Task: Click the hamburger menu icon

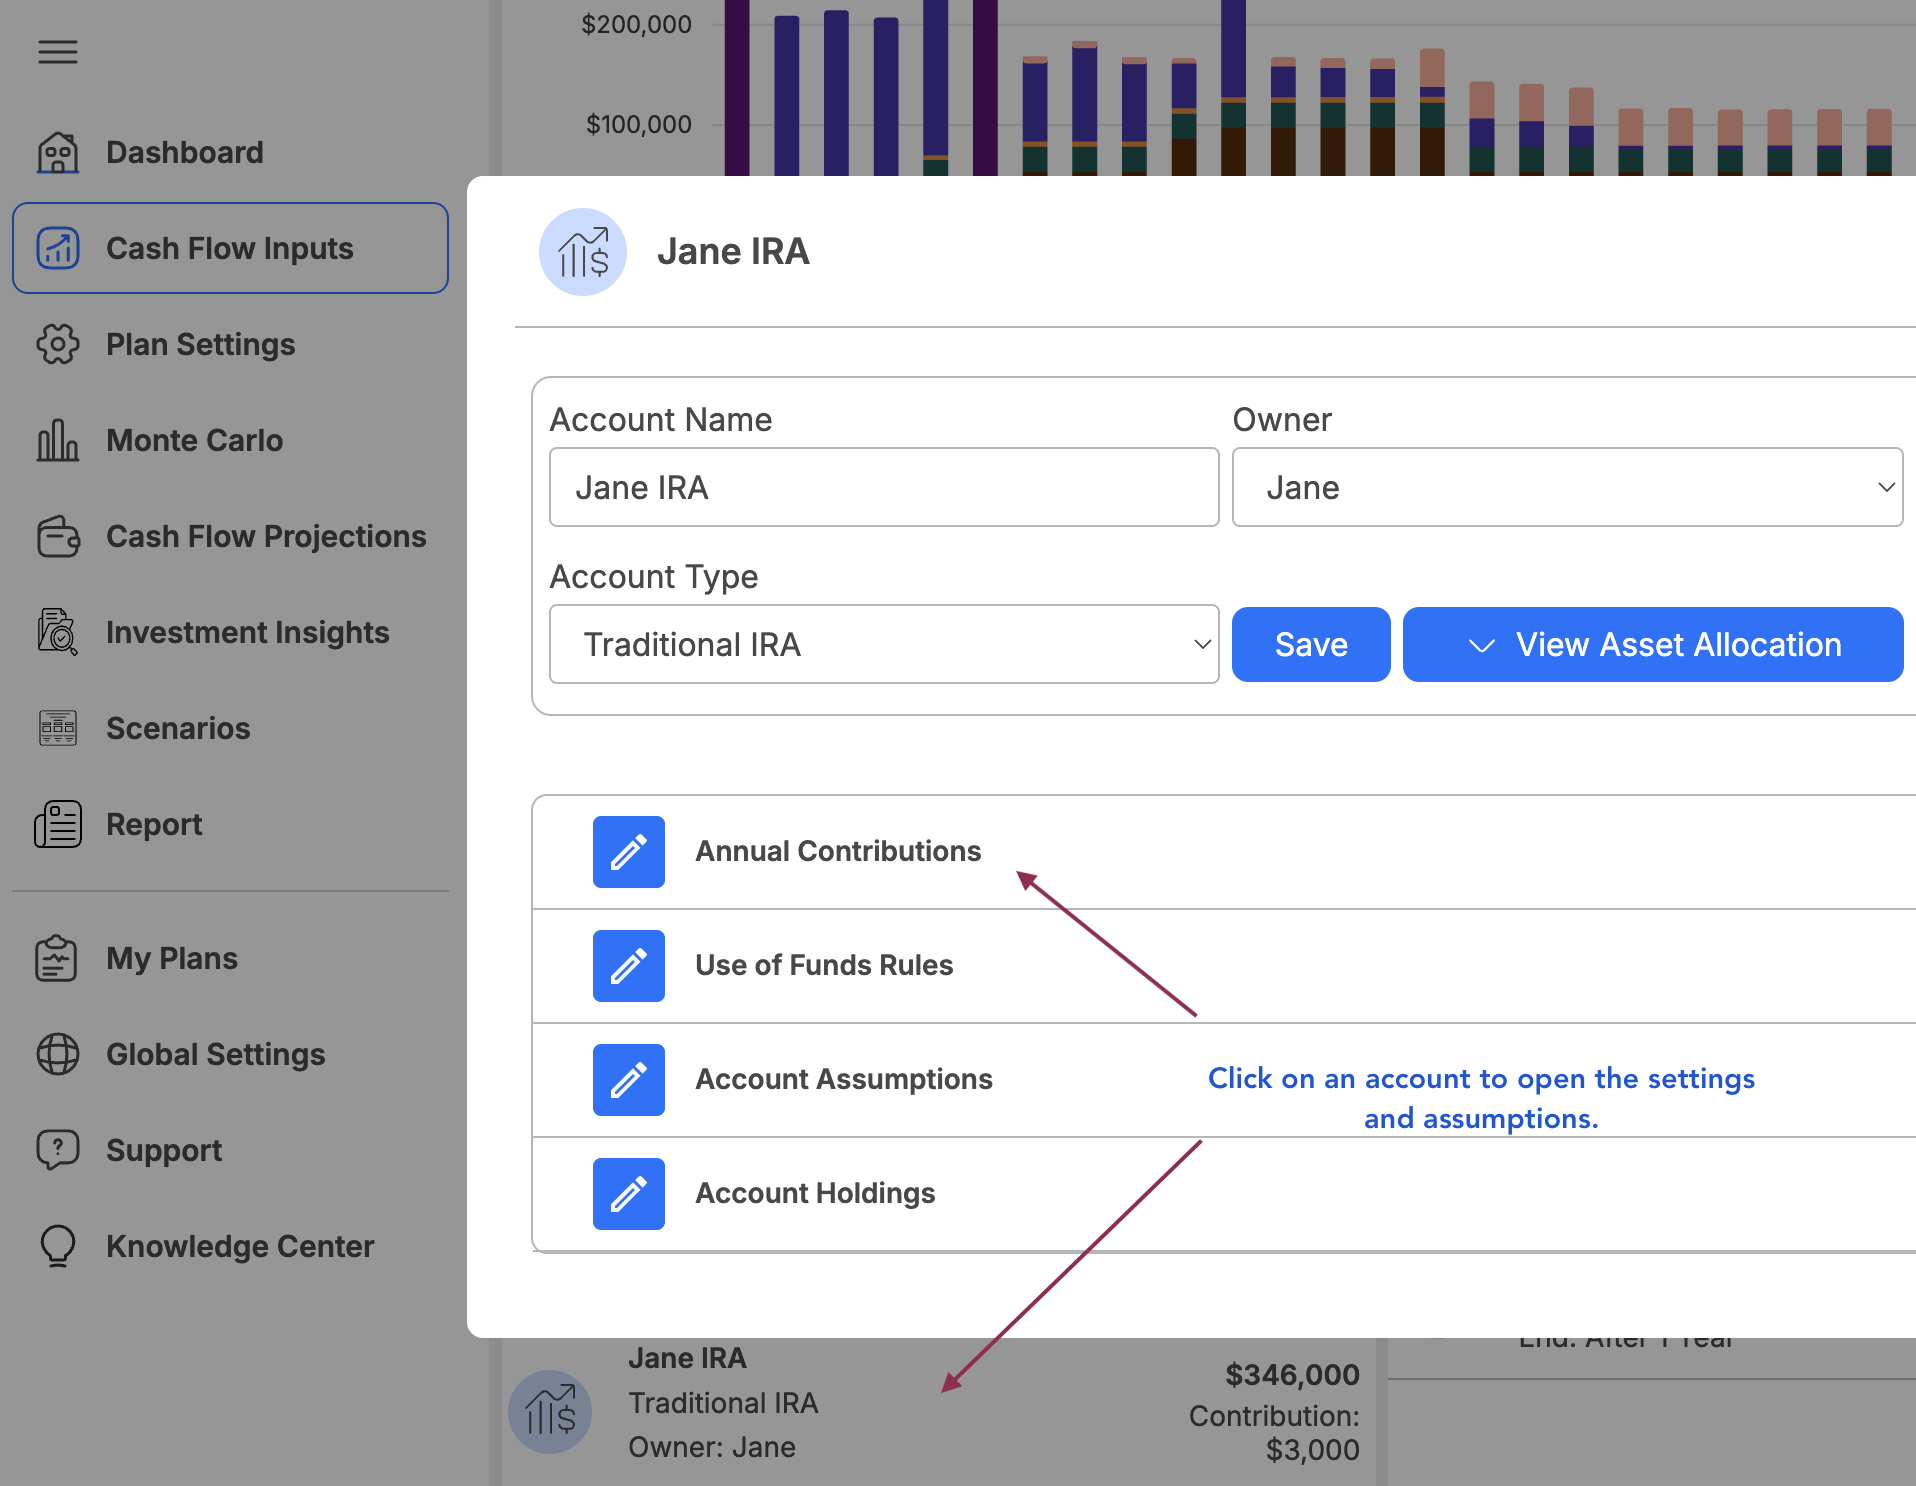Action: click(58, 52)
